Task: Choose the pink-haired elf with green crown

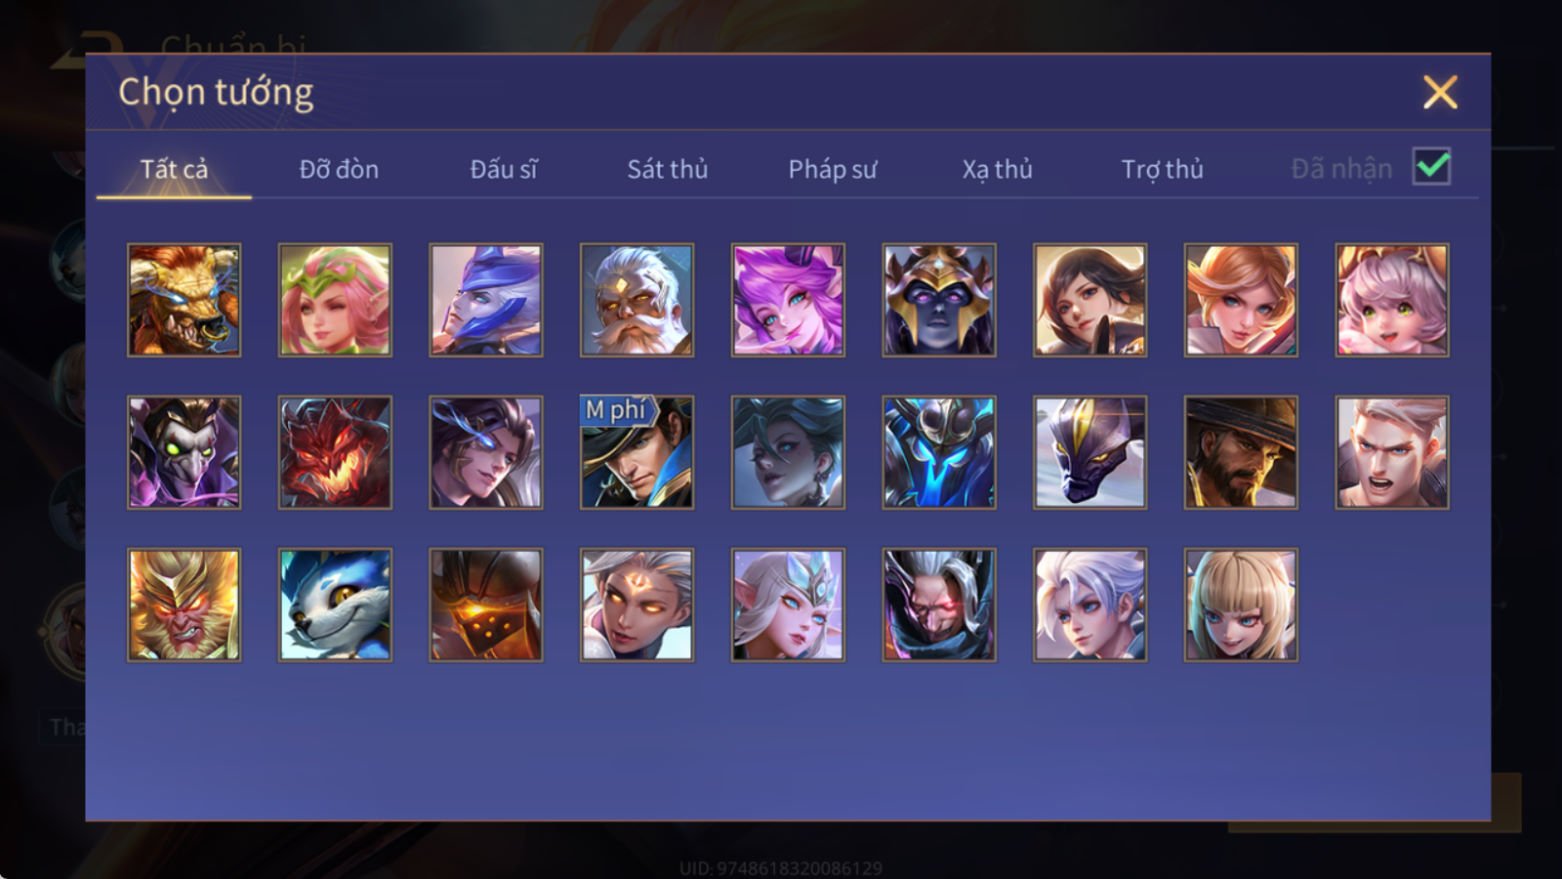Action: click(x=335, y=300)
